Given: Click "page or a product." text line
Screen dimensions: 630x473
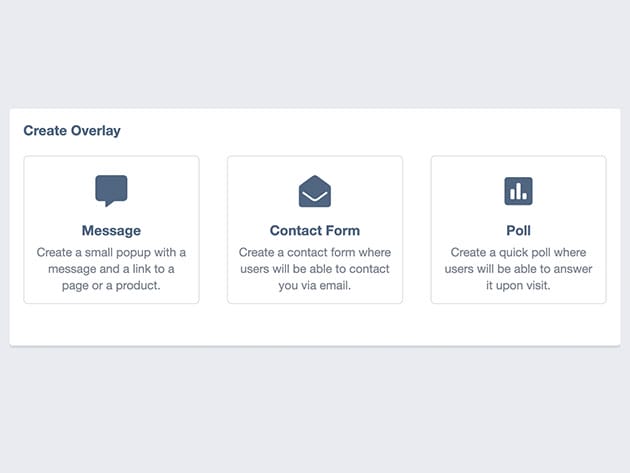Looking at the screenshot, I should pos(111,285).
